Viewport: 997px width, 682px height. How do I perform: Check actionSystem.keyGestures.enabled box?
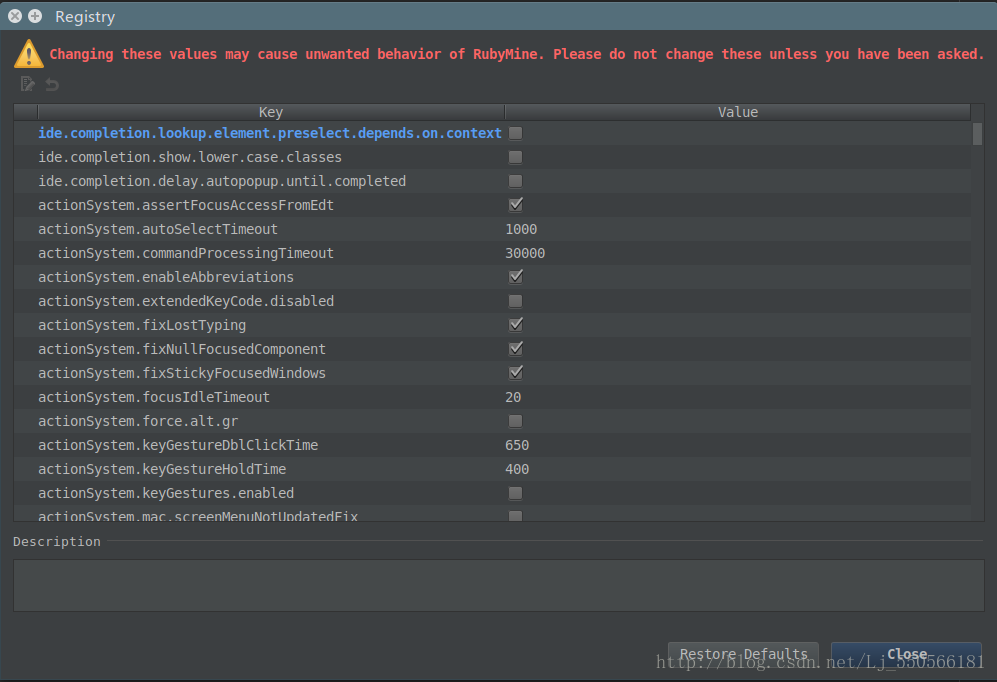pos(516,493)
